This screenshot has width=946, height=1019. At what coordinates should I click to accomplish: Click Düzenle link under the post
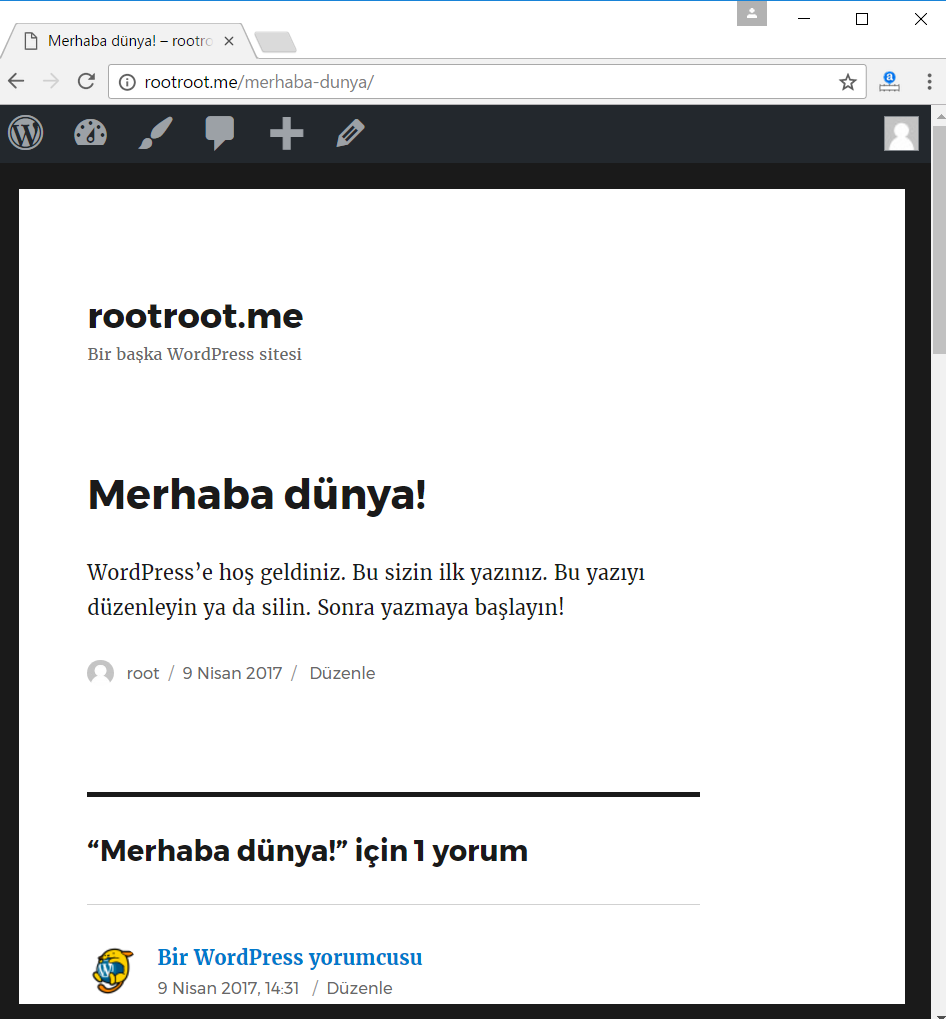click(x=342, y=673)
